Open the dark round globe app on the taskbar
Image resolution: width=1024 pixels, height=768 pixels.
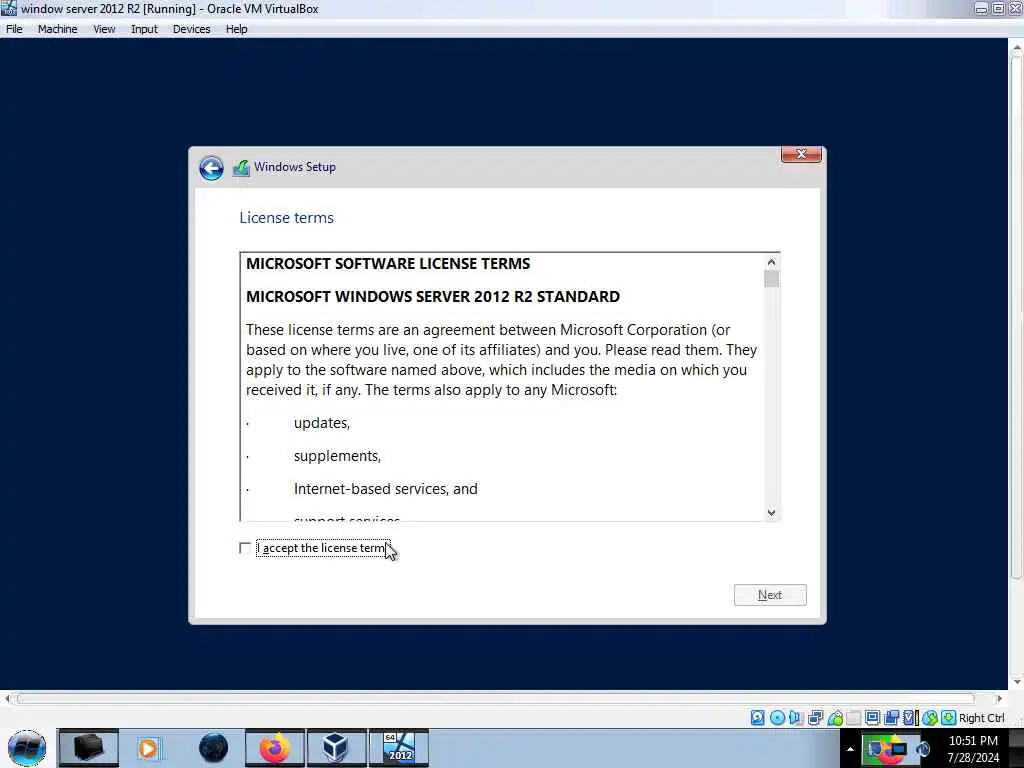point(214,748)
